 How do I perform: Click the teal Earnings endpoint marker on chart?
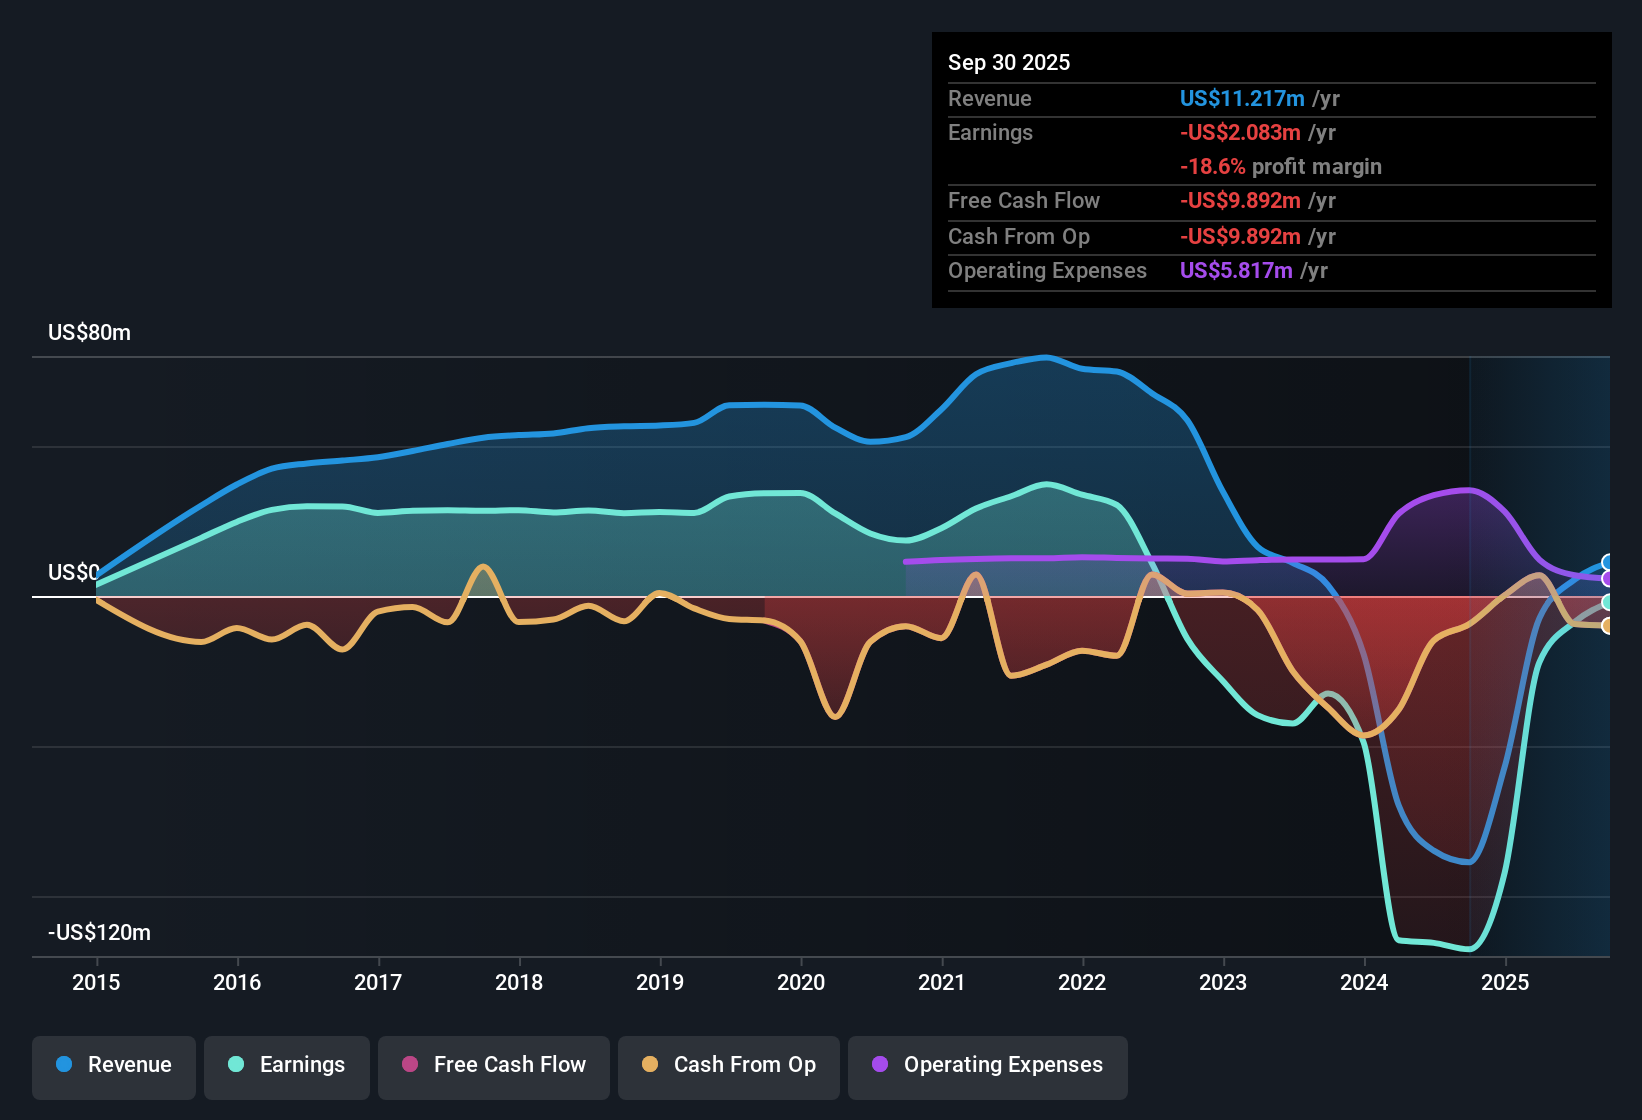1606,601
